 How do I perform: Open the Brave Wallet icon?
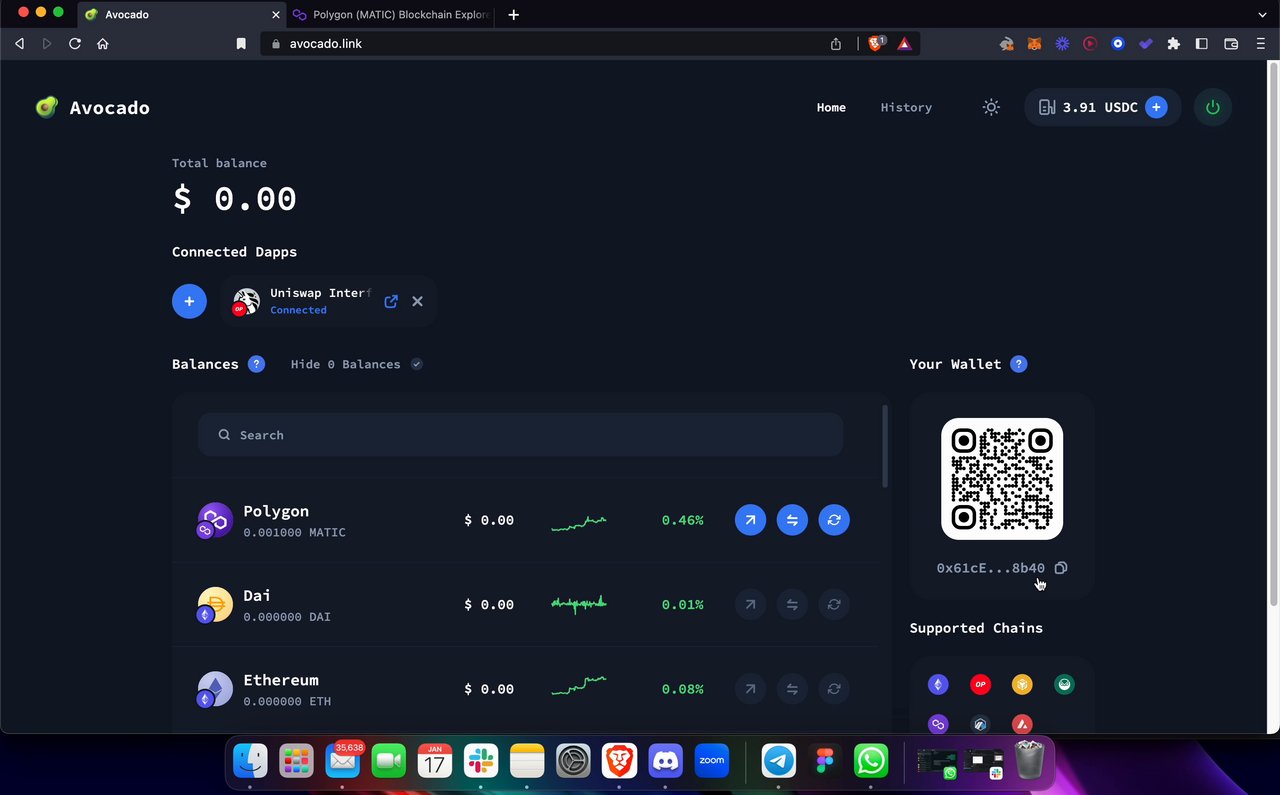click(x=1231, y=44)
